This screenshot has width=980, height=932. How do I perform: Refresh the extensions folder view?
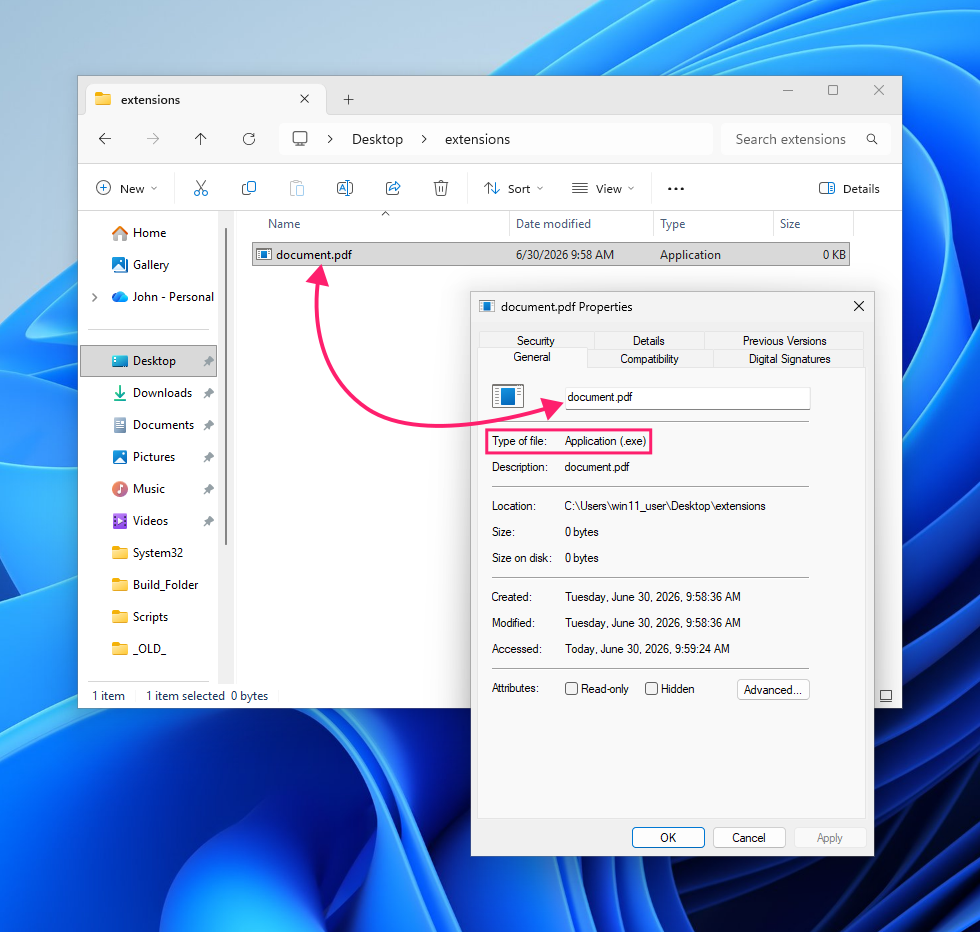coord(249,139)
